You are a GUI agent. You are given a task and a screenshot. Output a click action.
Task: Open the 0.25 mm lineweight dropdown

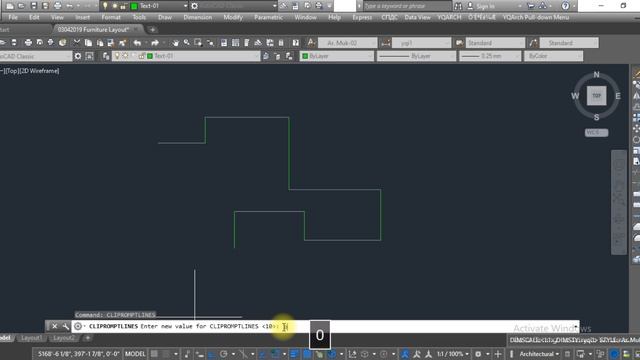(490, 56)
